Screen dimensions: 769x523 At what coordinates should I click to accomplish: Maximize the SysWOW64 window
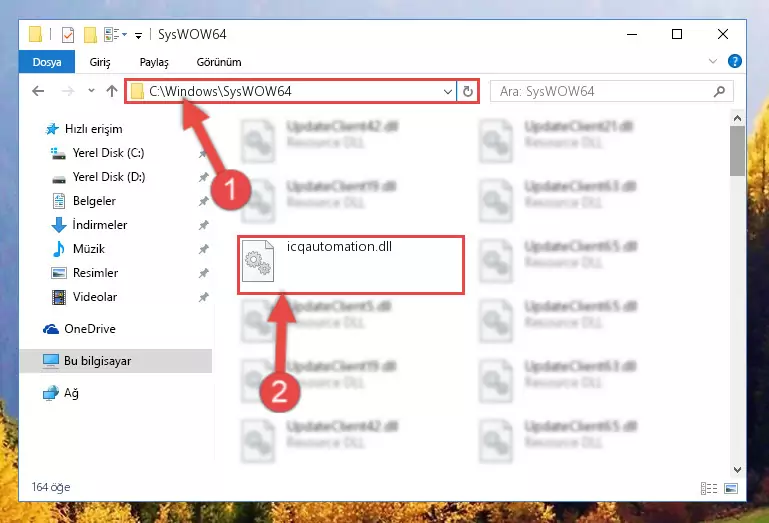click(x=677, y=34)
